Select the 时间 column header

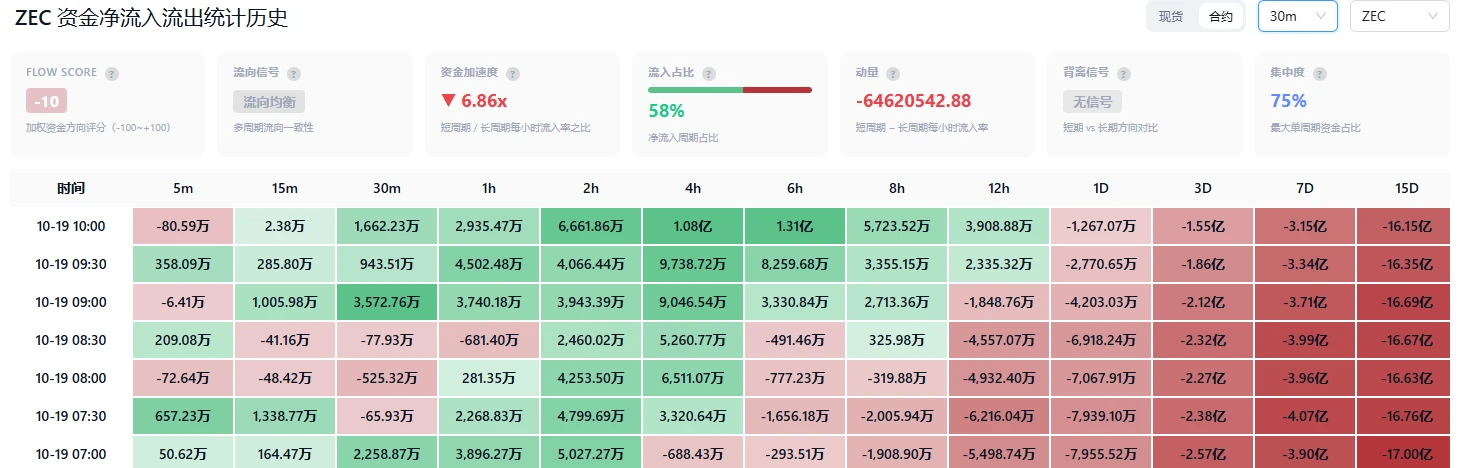point(71,188)
